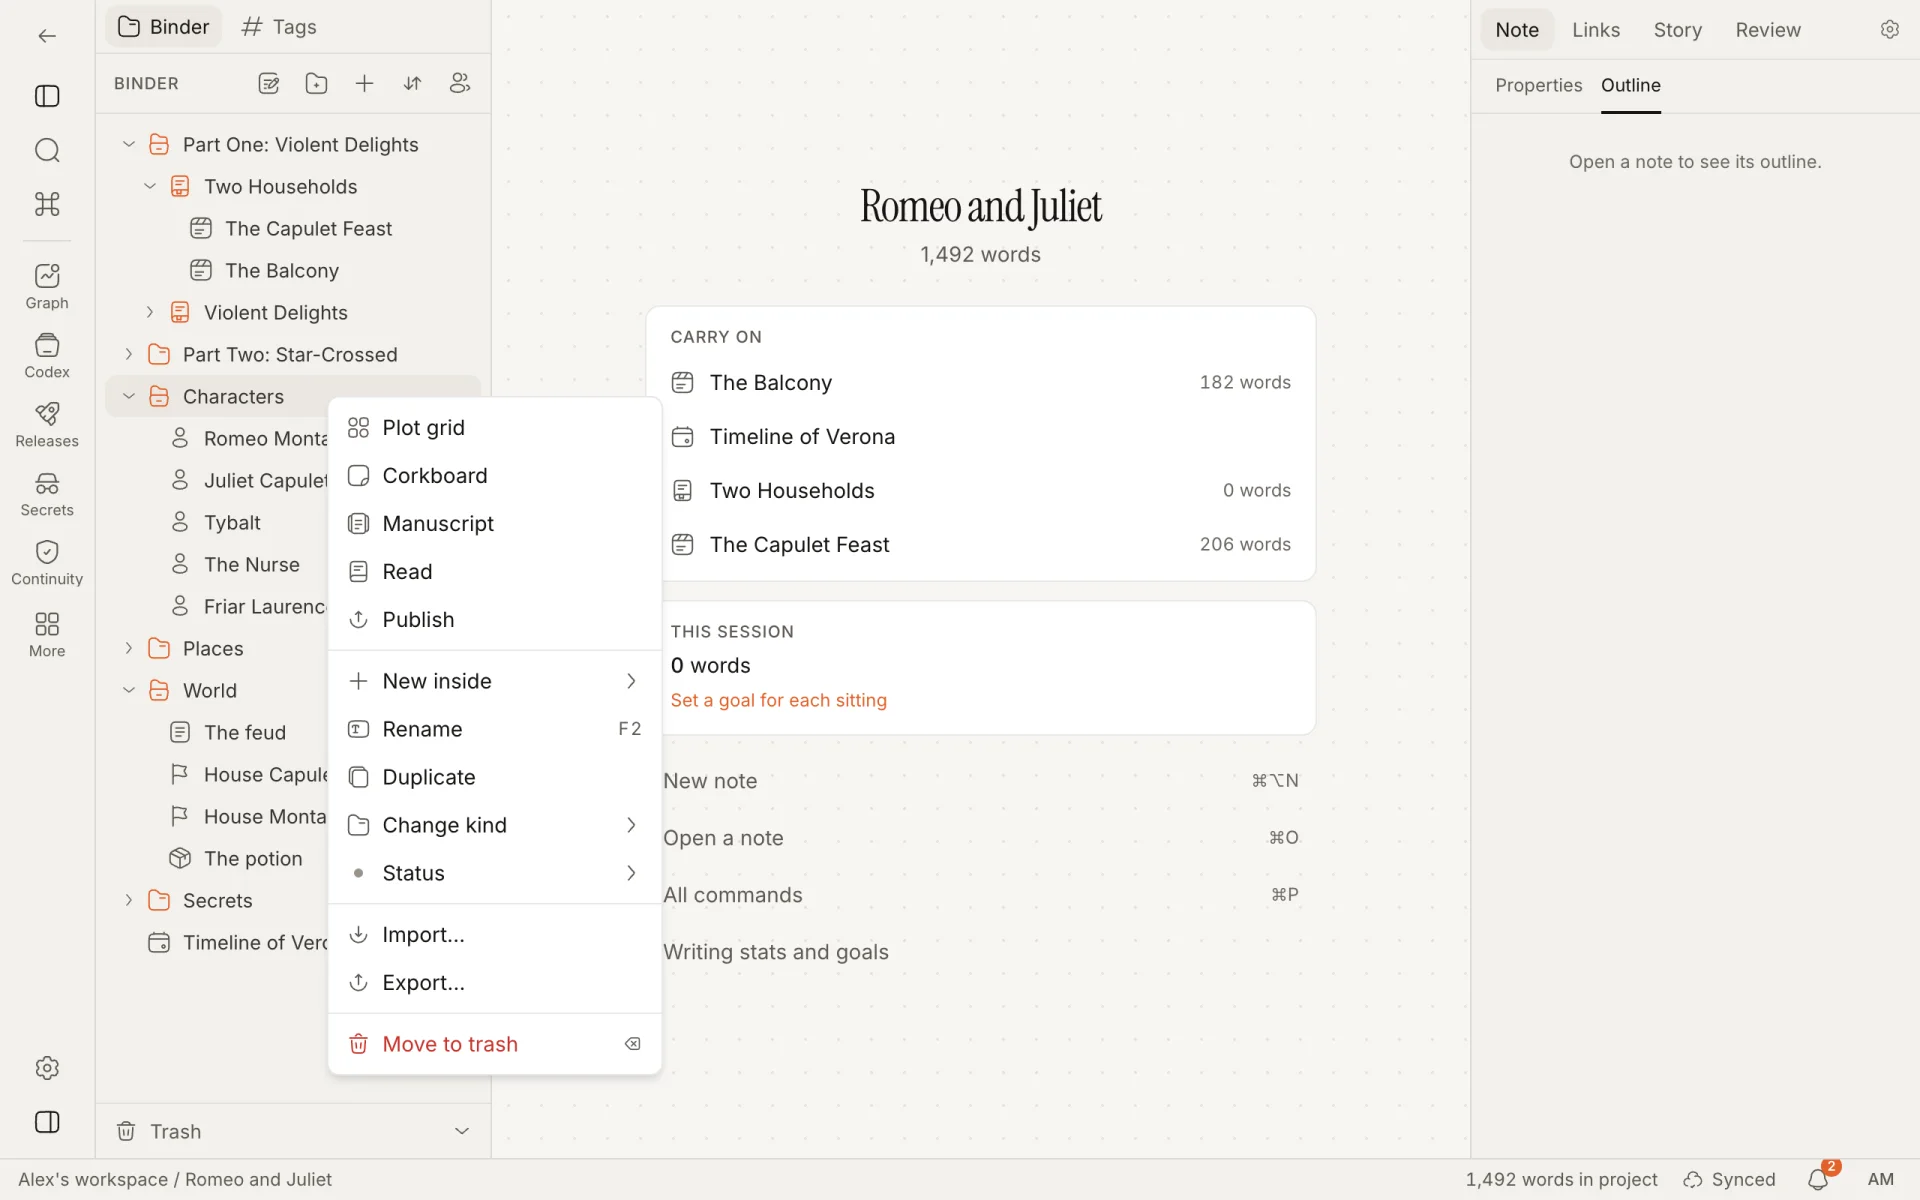Show More sidebar options
The image size is (1920, 1200).
[47, 634]
